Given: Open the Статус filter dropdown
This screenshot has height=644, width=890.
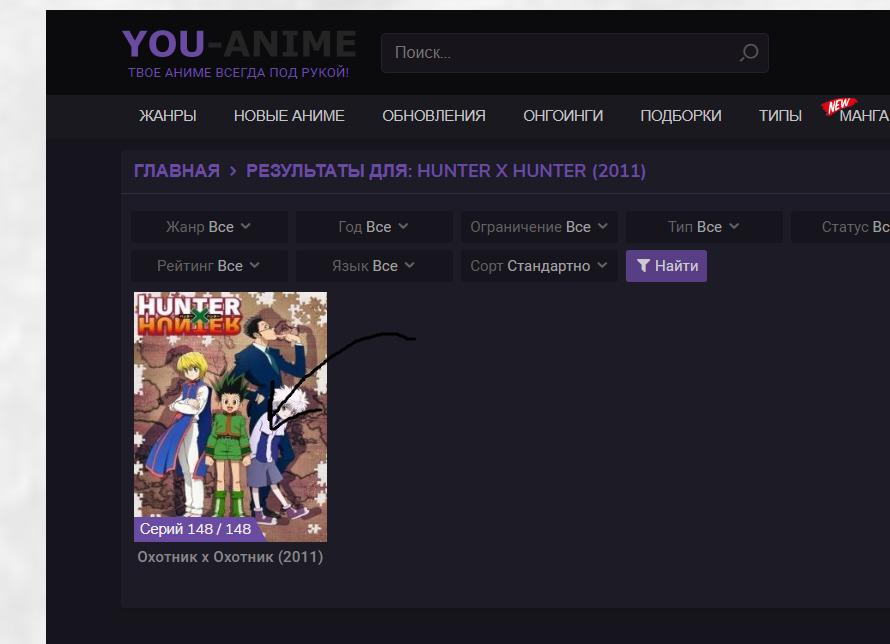Looking at the screenshot, I should tap(852, 227).
